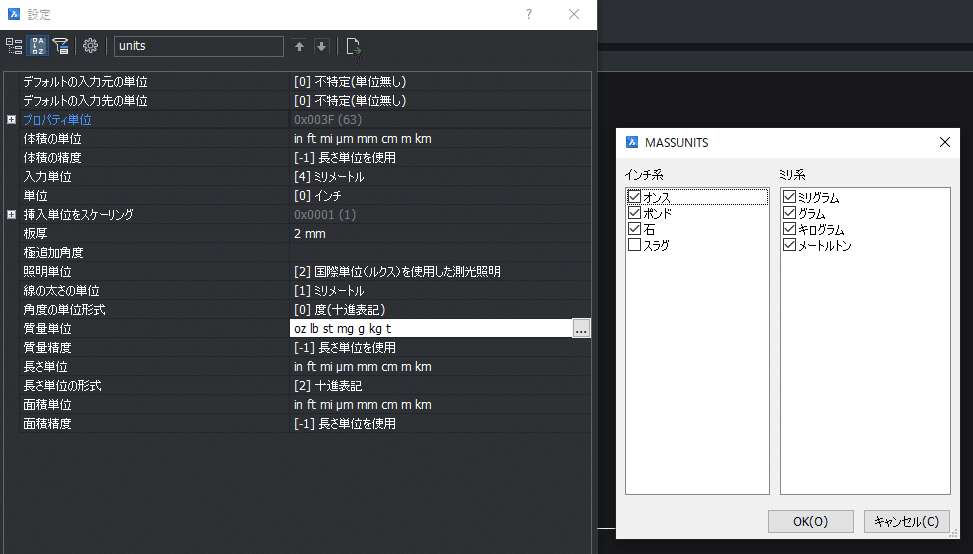Go to previous search result arrow
Image resolution: width=973 pixels, height=554 pixels.
[x=299, y=47]
